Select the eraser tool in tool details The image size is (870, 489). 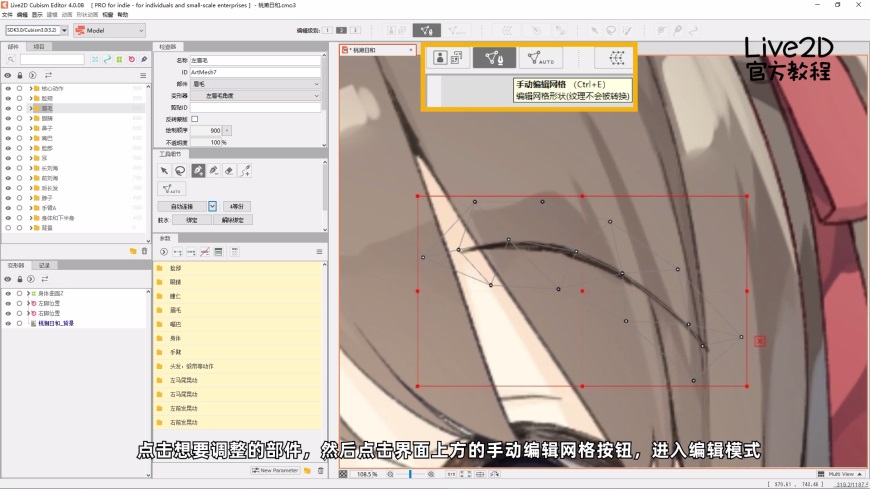[x=229, y=171]
